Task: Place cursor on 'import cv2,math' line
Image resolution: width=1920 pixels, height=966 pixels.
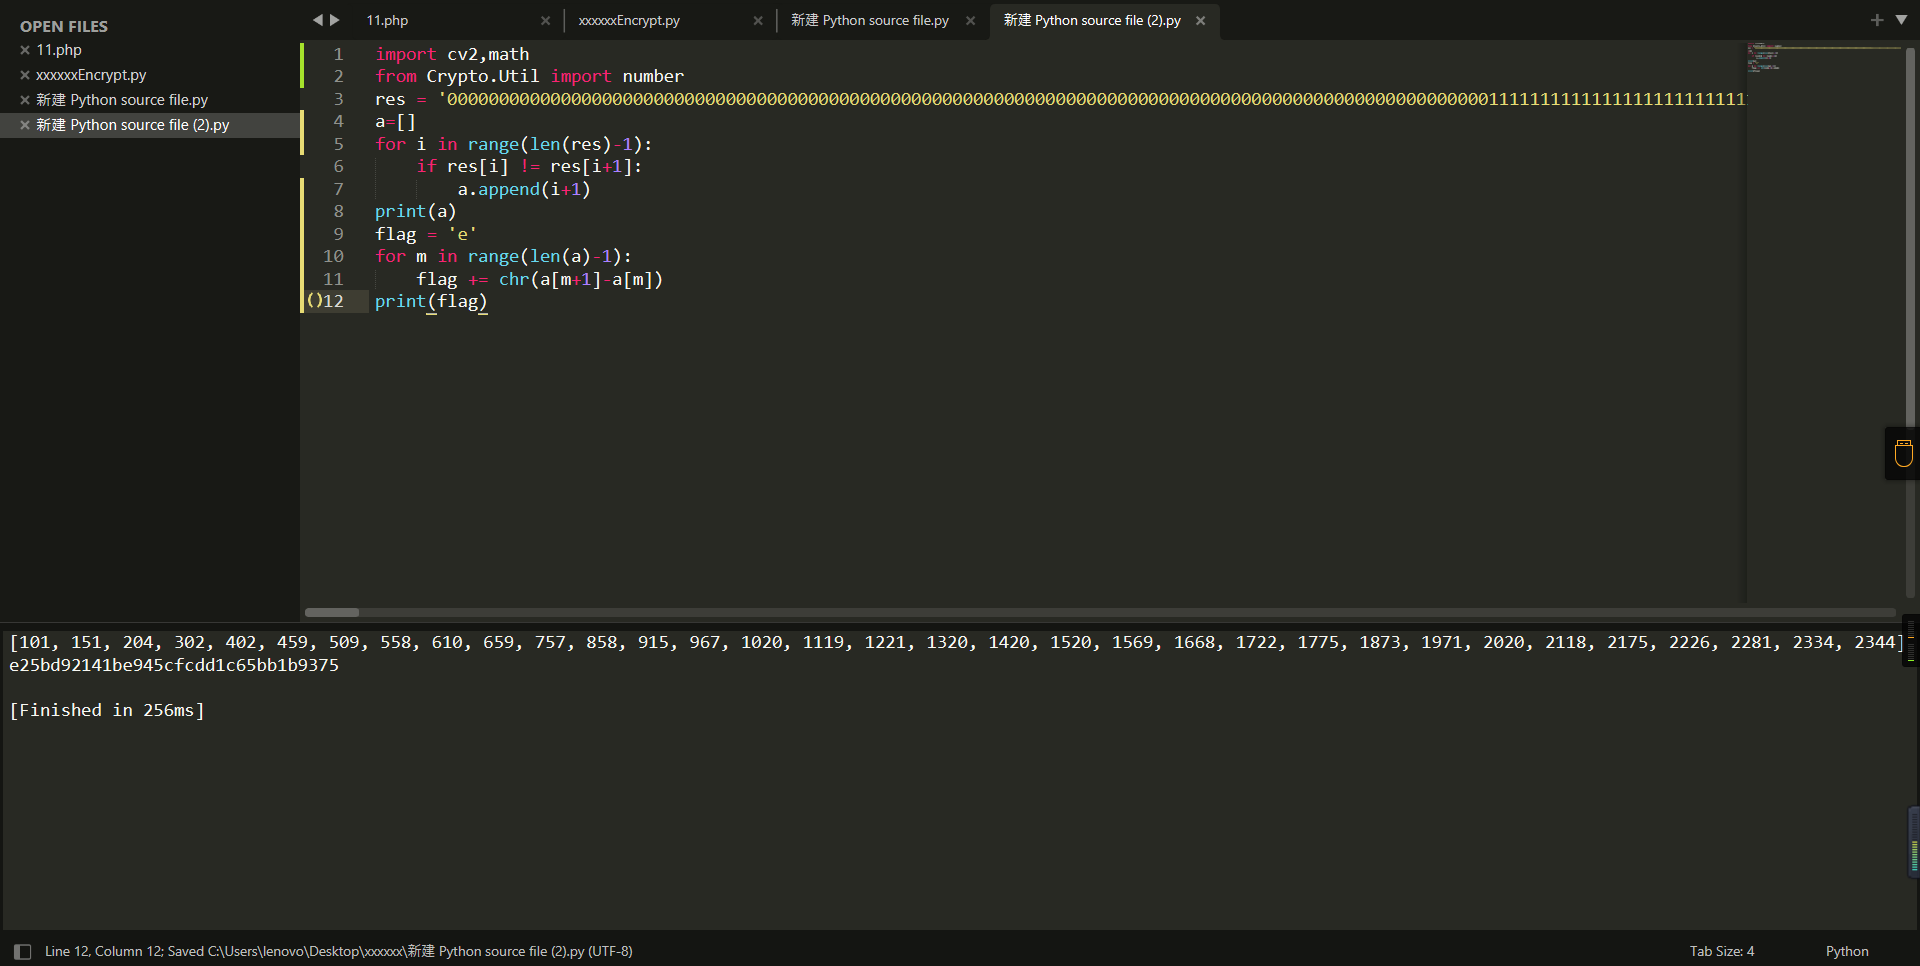Action: 452,54
